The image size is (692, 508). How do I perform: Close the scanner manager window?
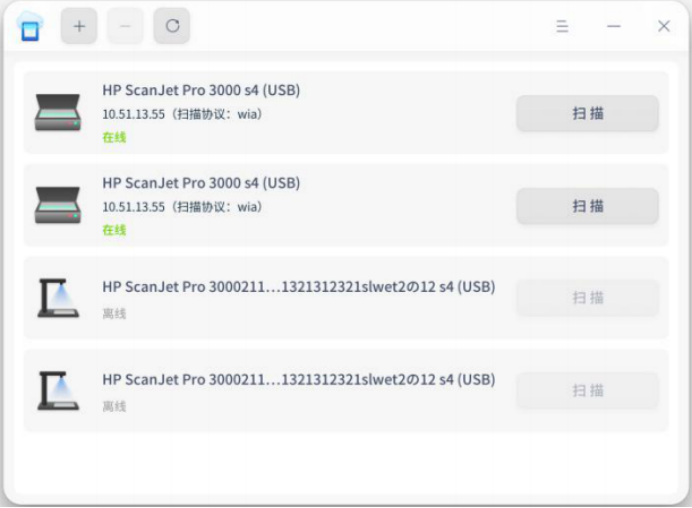(x=664, y=26)
